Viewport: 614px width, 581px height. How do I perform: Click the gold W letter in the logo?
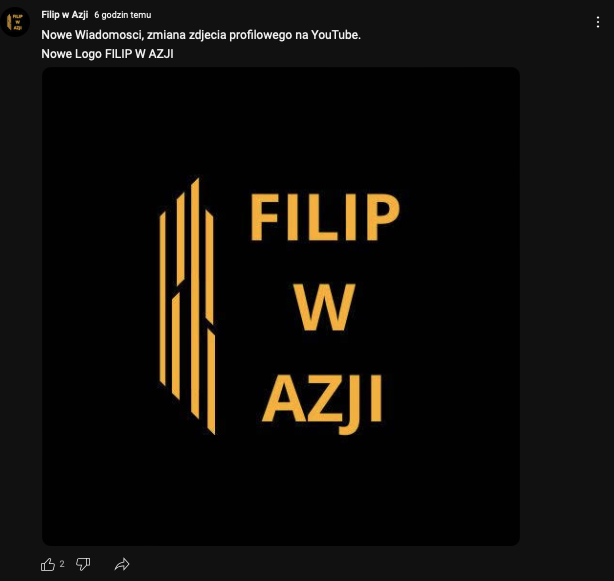[x=324, y=307]
